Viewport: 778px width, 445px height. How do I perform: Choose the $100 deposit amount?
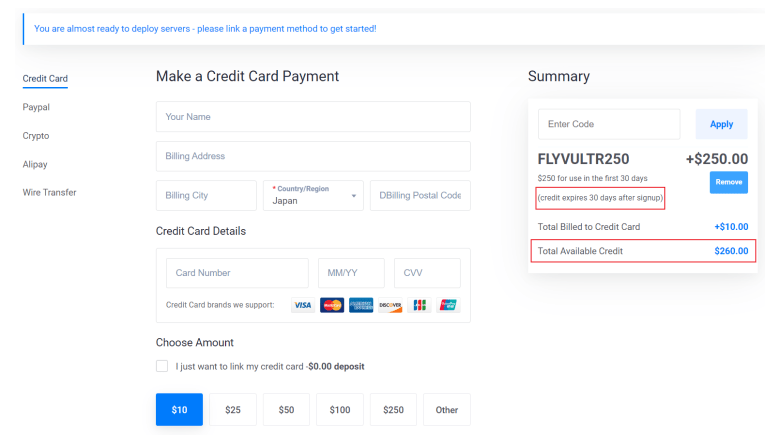pos(340,410)
